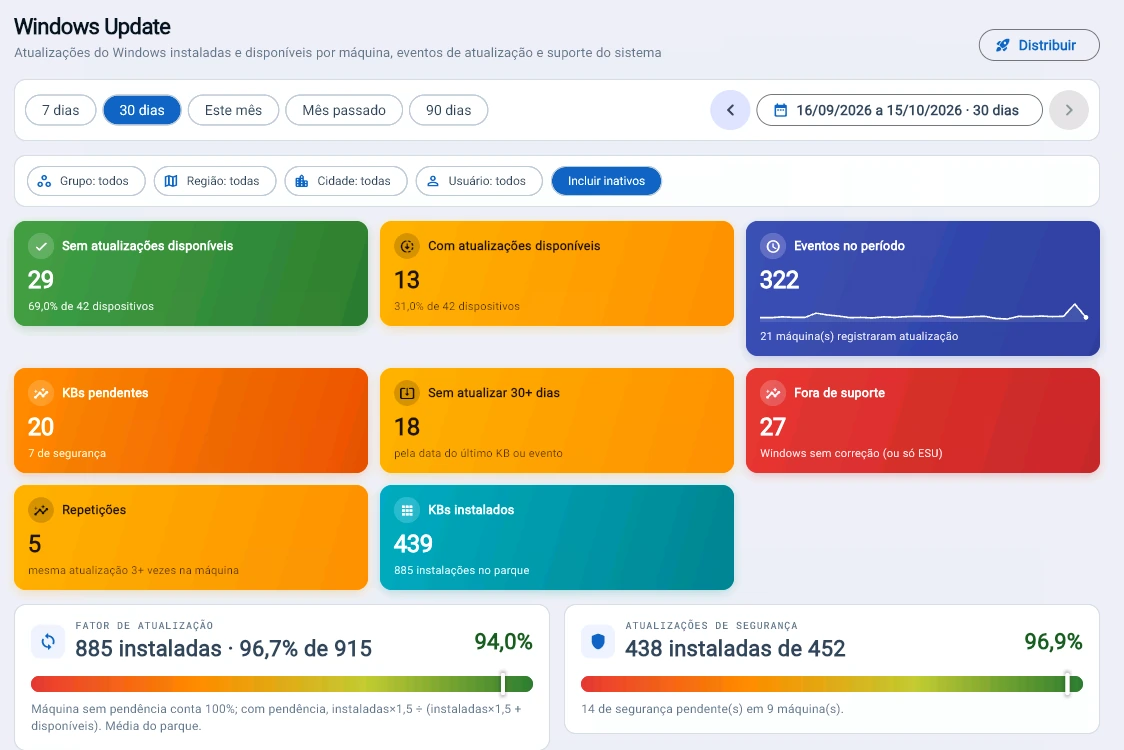Open the Sem atualizar 30+ dias card
Image resolution: width=1124 pixels, height=750 pixels.
557,420
